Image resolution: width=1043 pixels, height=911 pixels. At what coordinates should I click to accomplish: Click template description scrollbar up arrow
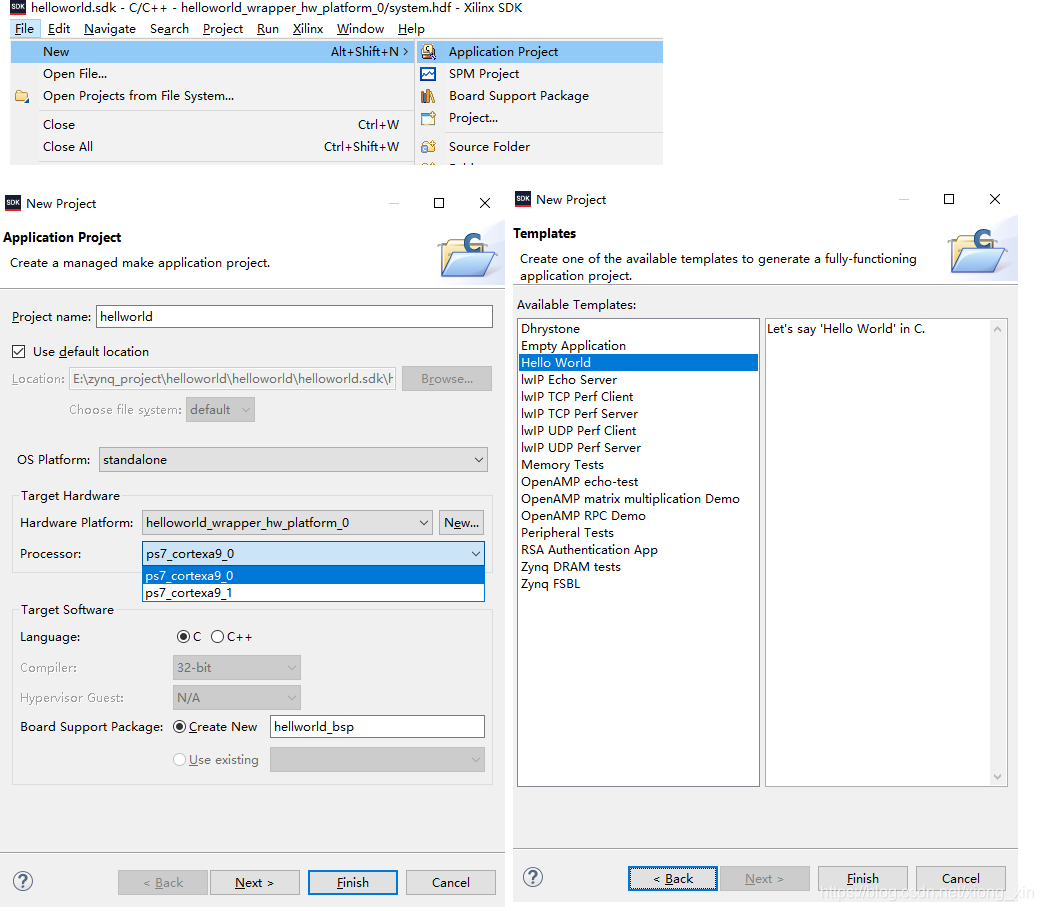[x=997, y=328]
